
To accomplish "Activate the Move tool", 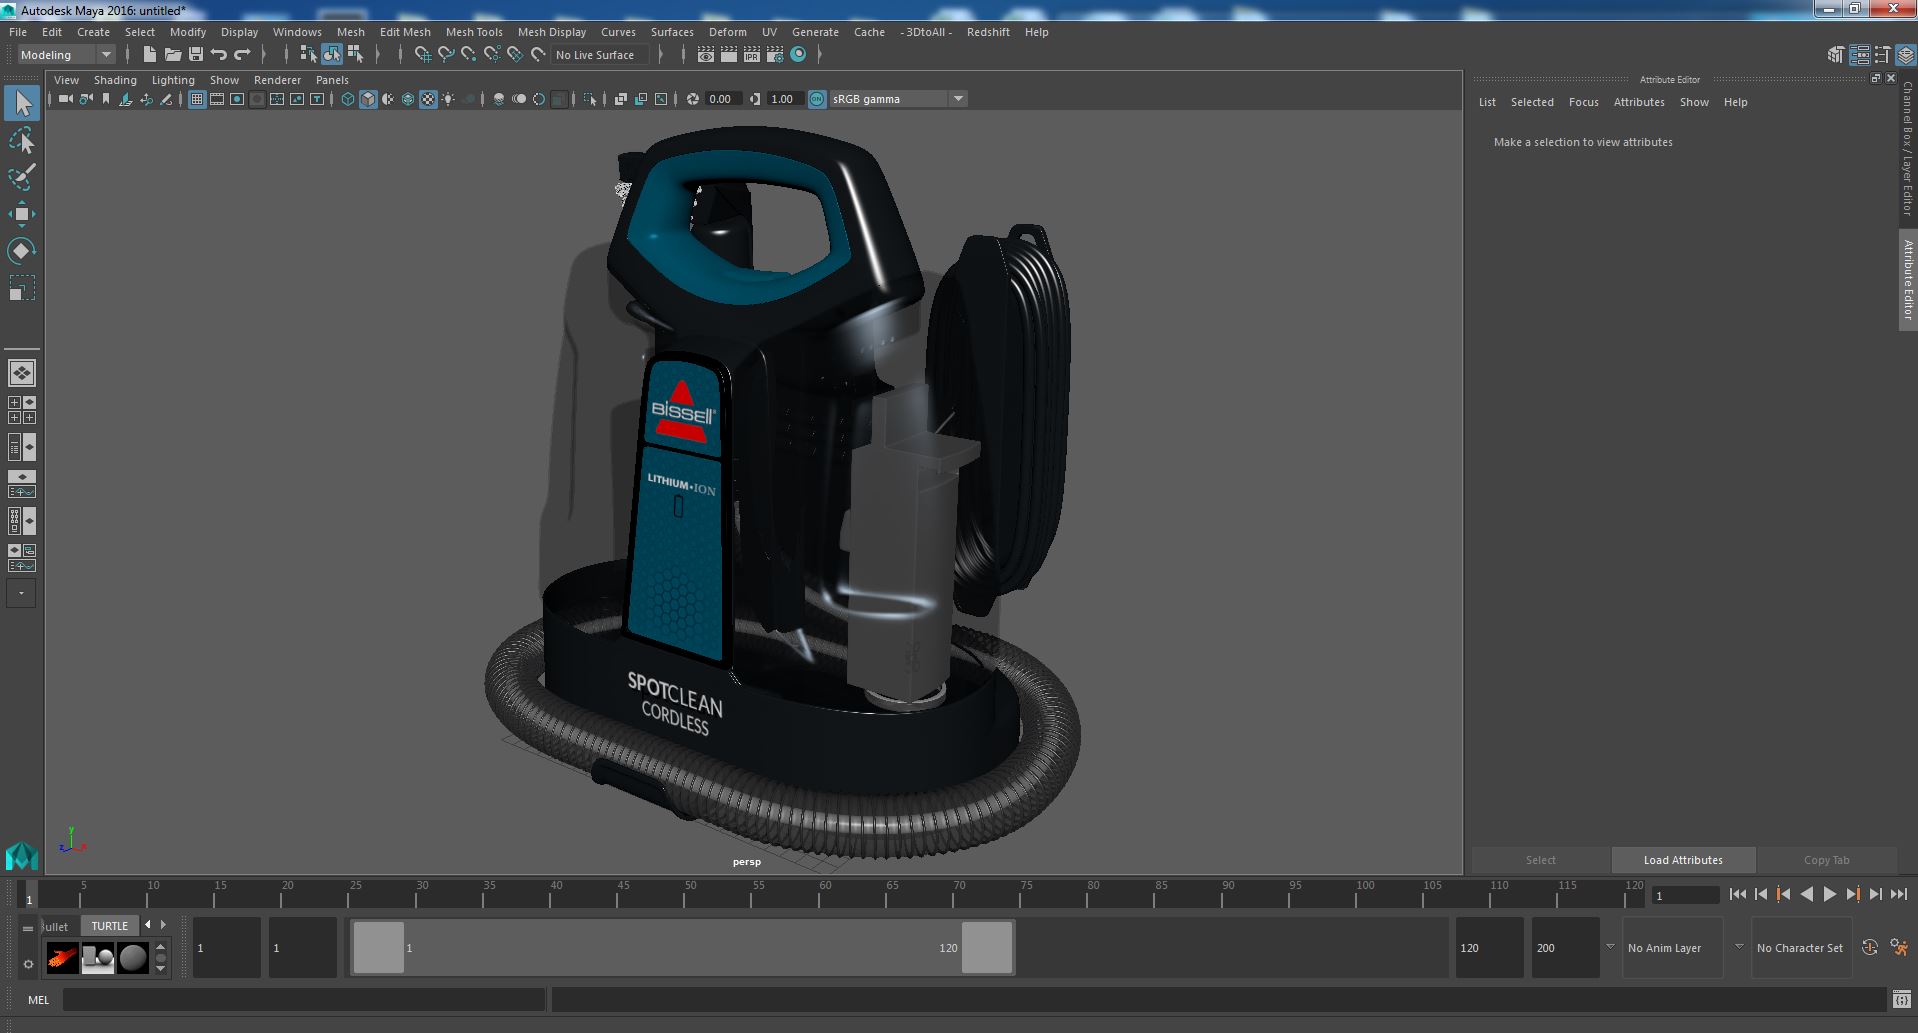I will pyautogui.click(x=22, y=214).
